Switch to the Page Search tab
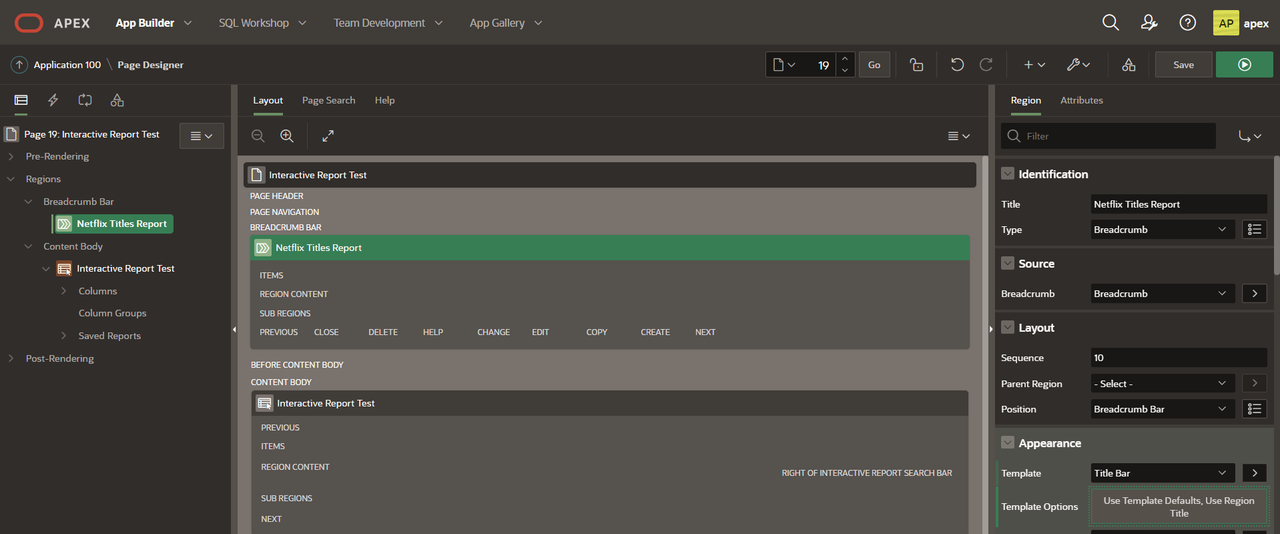Viewport: 1280px width, 534px height. (328, 100)
